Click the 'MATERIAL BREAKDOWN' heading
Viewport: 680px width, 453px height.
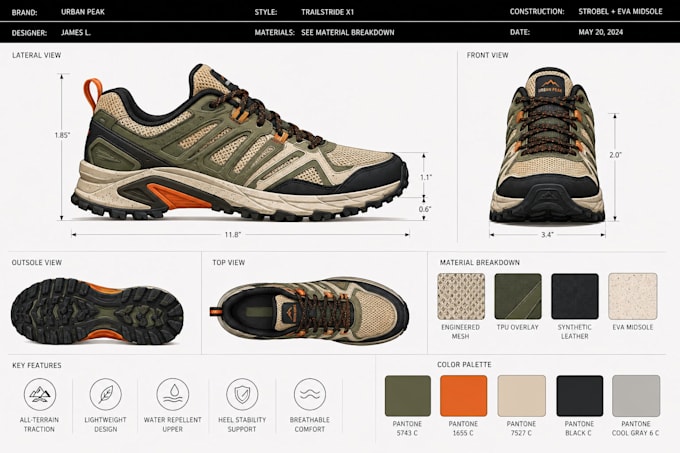(x=480, y=262)
